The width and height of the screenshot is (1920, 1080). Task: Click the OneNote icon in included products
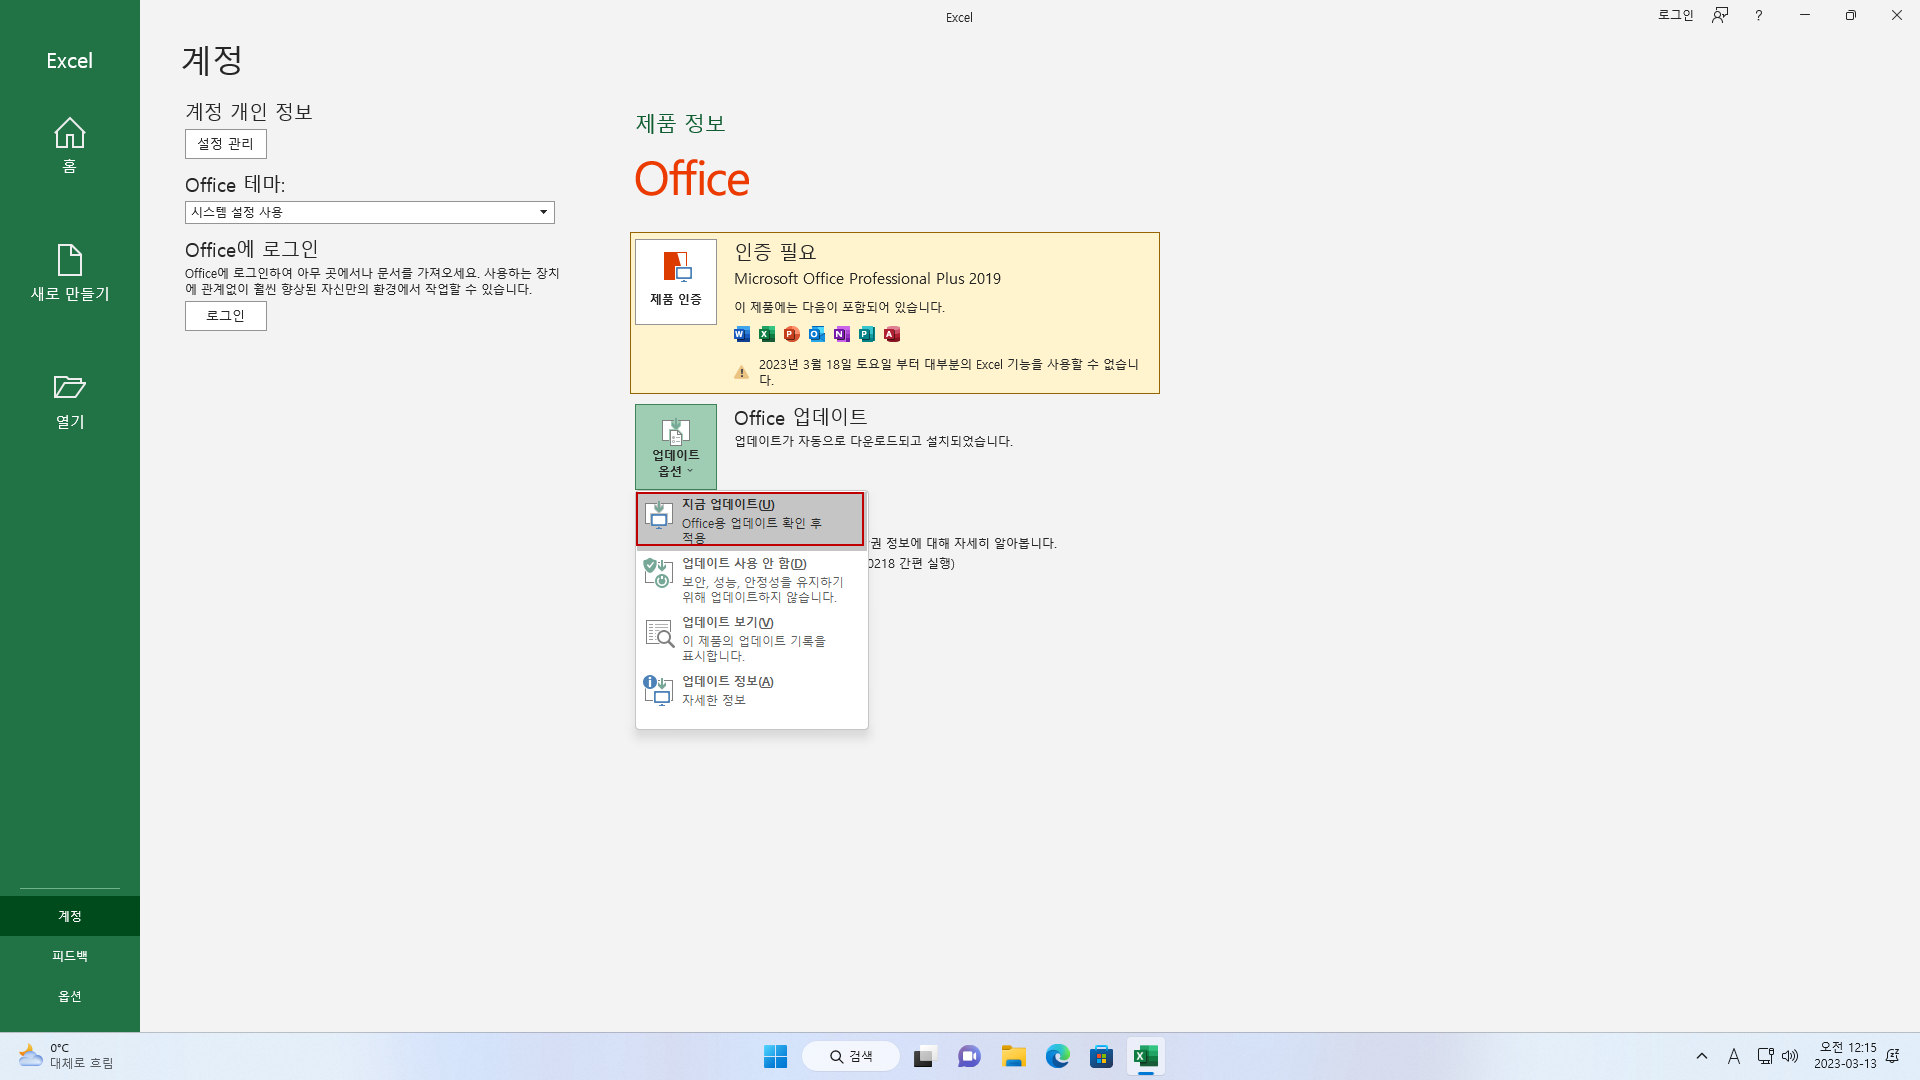[842, 334]
